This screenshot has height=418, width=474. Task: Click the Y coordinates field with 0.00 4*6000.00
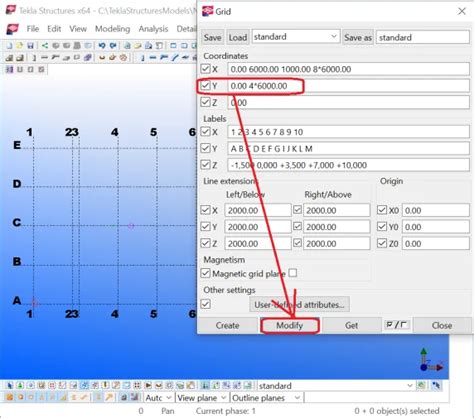[348, 86]
